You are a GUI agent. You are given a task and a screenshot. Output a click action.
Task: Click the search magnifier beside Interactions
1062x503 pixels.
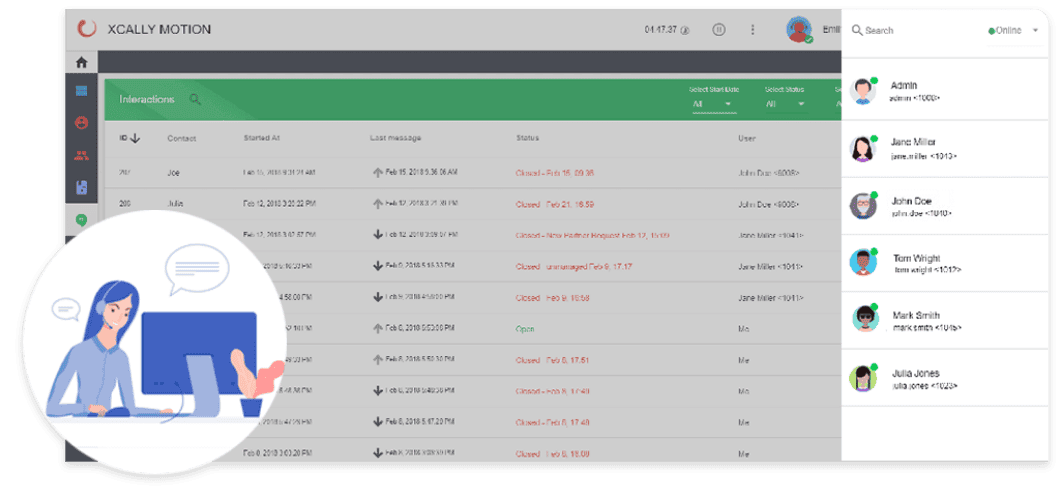click(195, 100)
